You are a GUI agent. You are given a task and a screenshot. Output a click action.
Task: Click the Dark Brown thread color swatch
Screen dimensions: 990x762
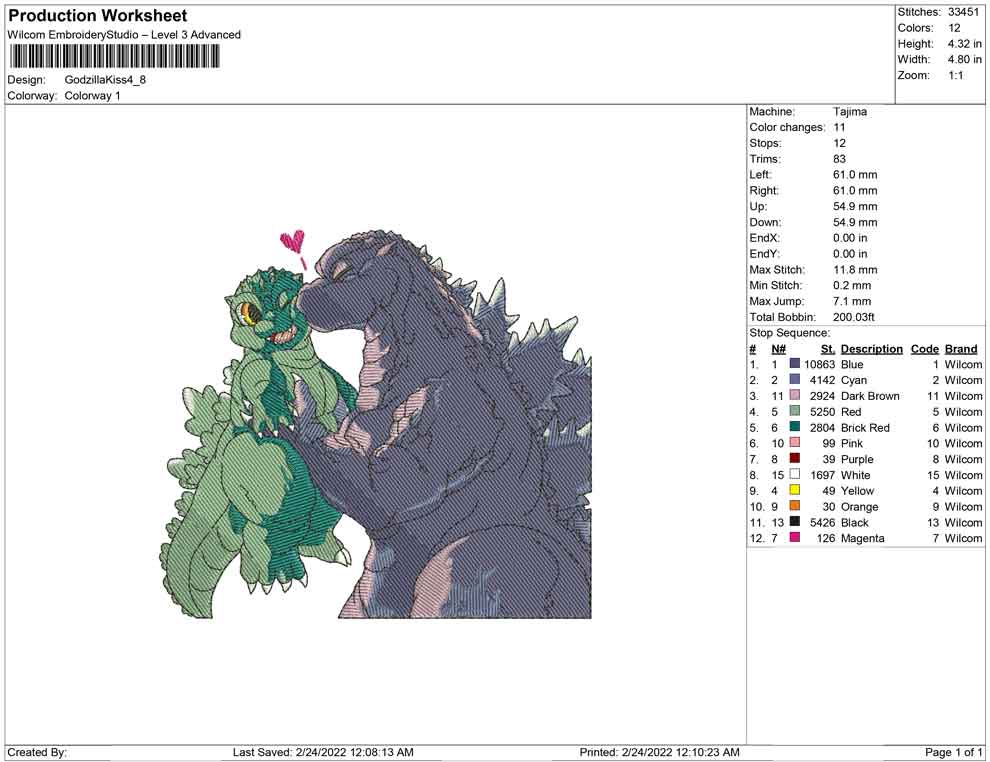click(795, 395)
